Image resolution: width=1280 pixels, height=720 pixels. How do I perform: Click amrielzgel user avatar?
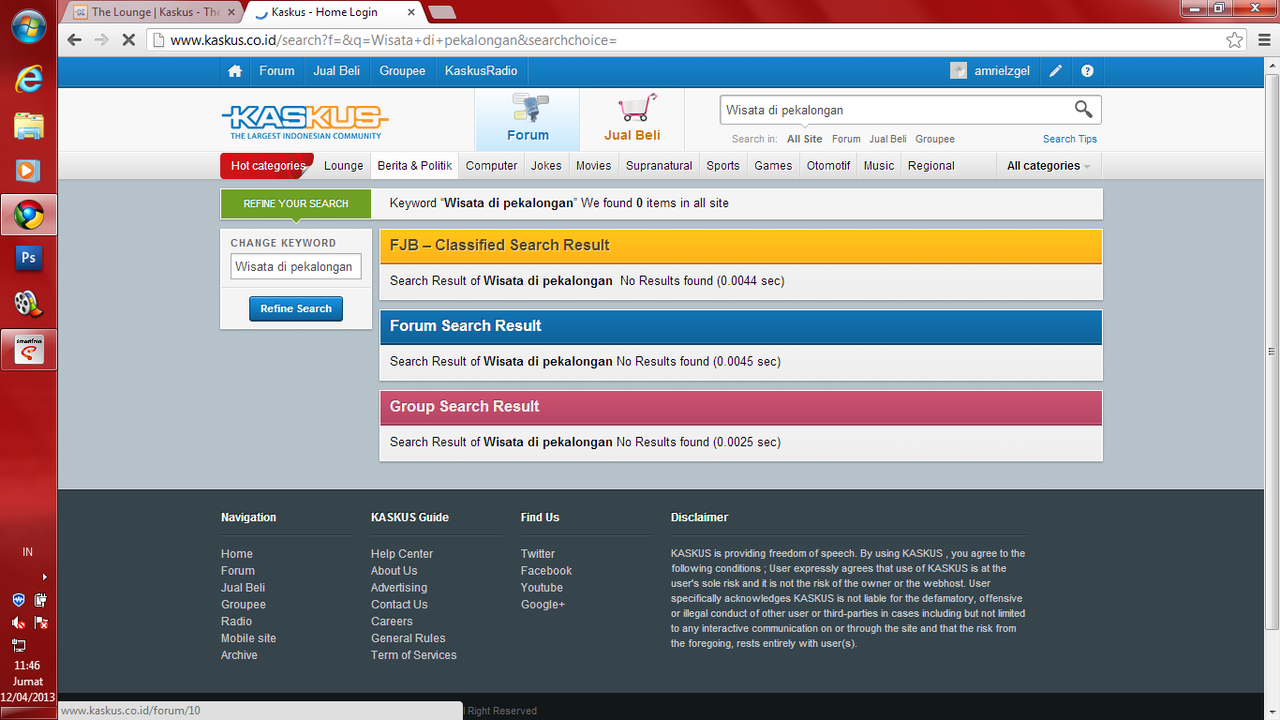coord(959,71)
